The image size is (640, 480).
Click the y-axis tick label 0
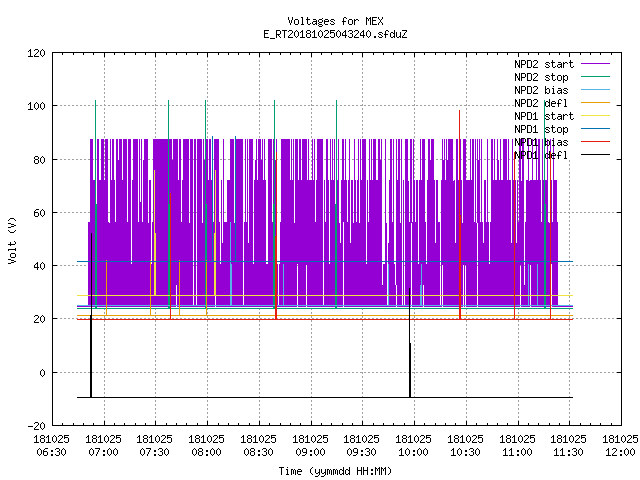click(42, 373)
